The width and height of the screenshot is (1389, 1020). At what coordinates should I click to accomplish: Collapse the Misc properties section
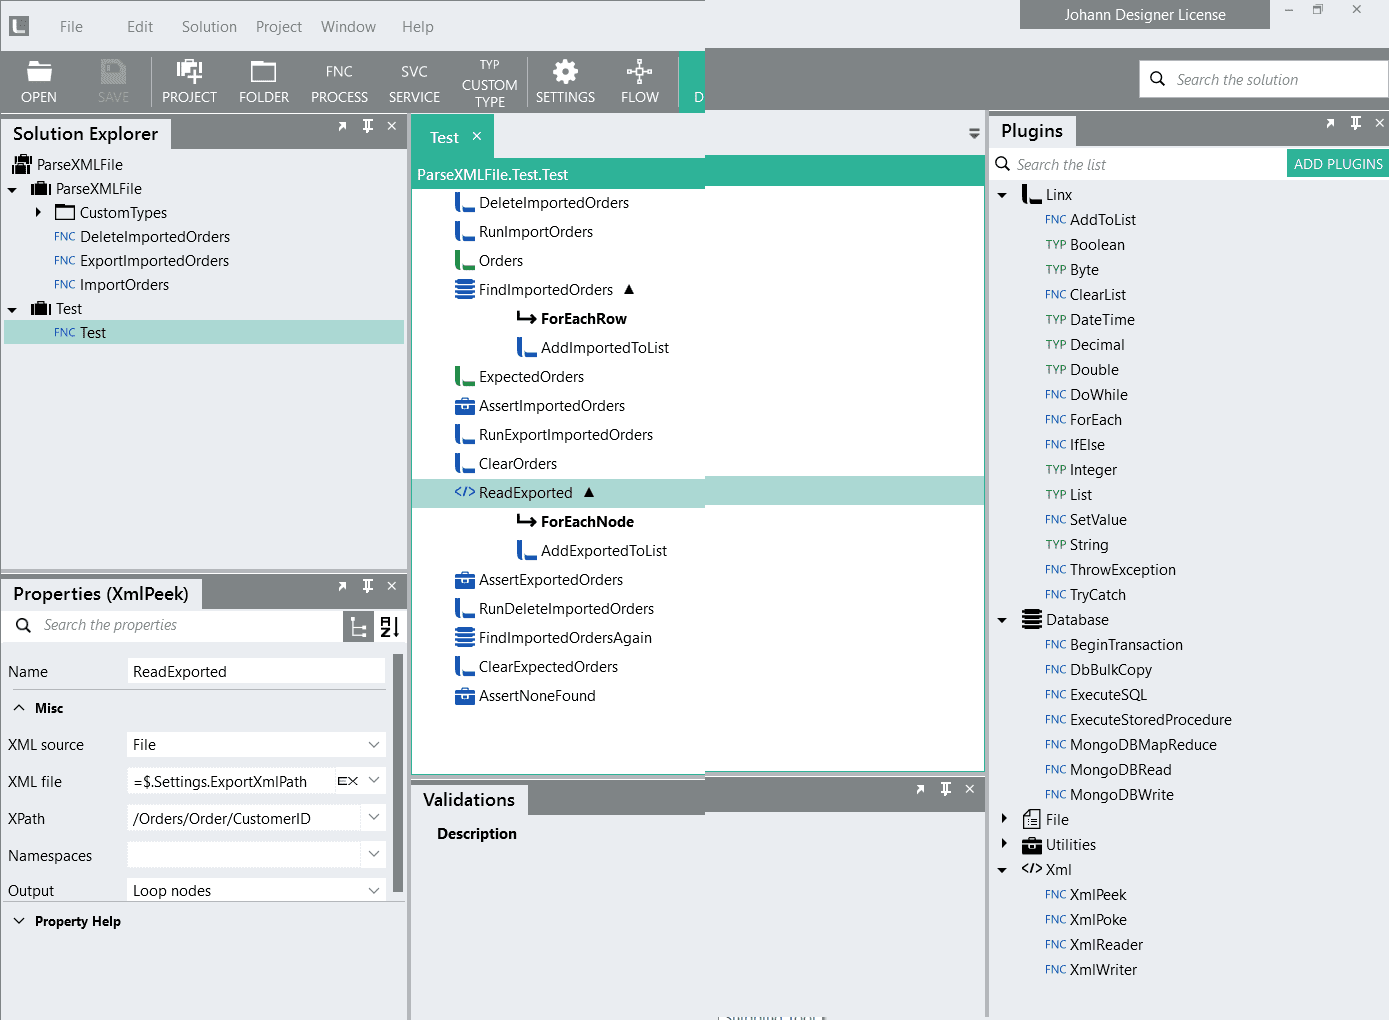[x=19, y=708]
